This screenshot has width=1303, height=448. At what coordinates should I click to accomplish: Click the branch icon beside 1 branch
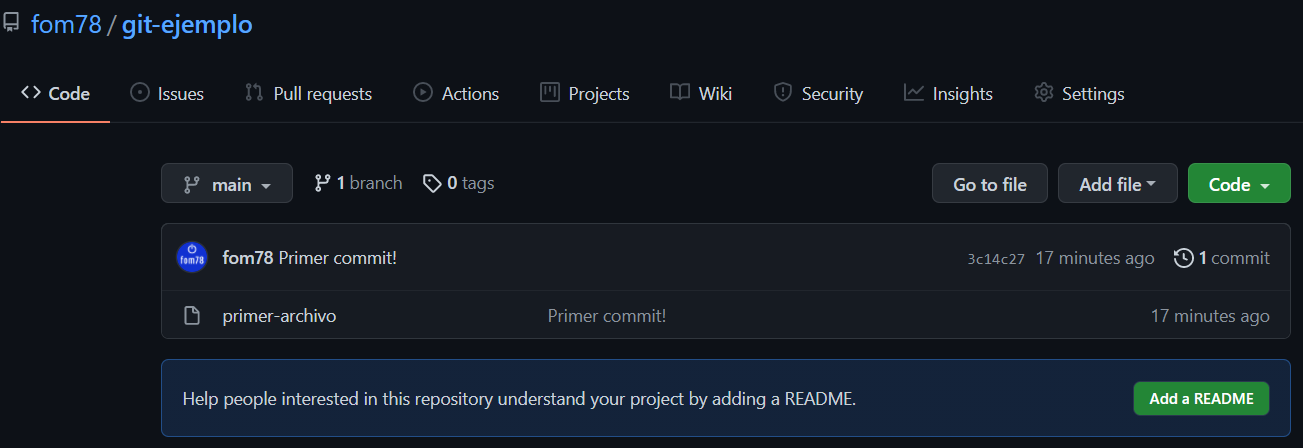pyautogui.click(x=322, y=183)
